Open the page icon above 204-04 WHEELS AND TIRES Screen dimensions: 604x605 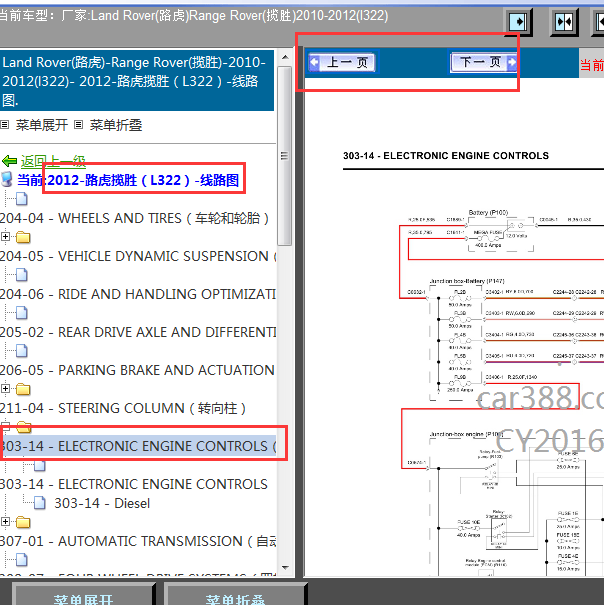(x=22, y=199)
